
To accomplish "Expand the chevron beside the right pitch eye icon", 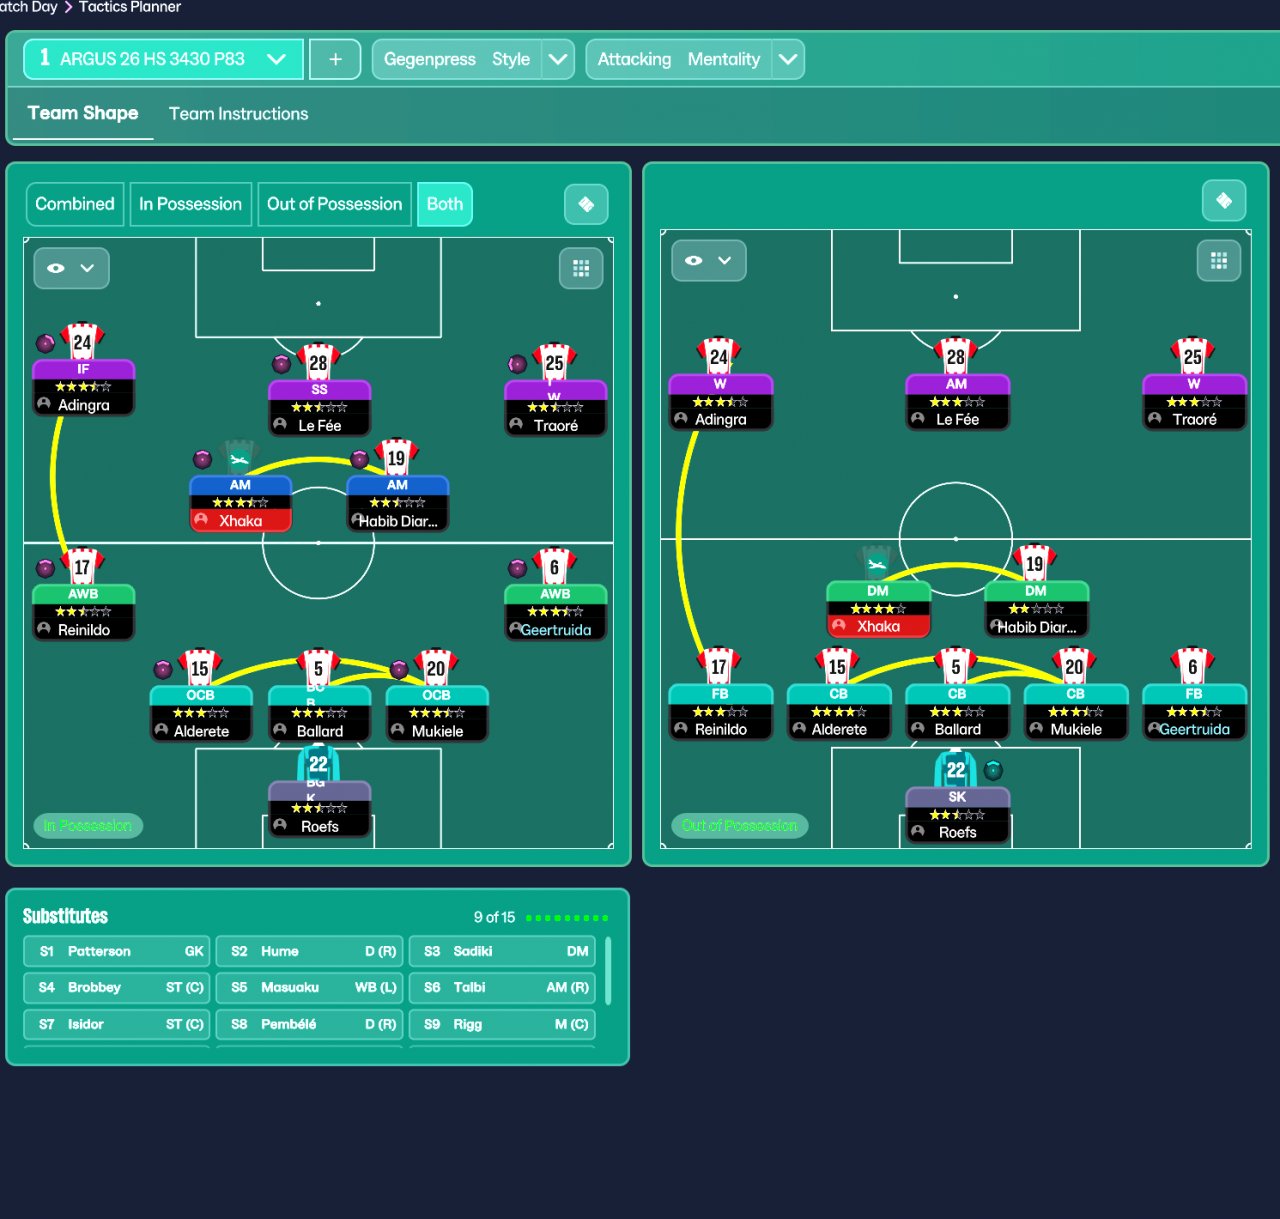I will click(725, 260).
